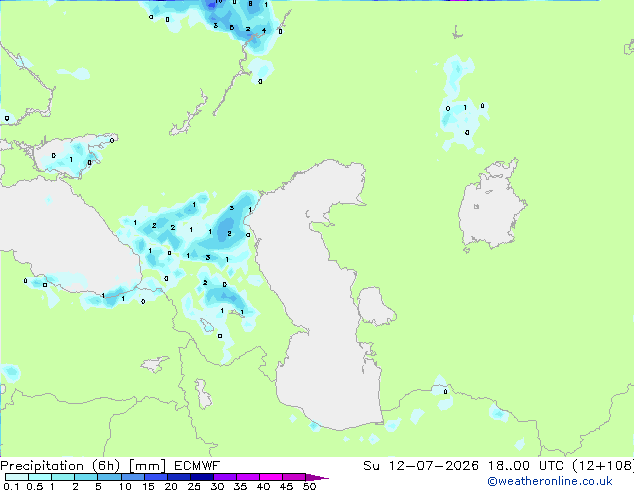
Task: Click the 15 to 20 mm legend swatch
Action: tap(155, 477)
